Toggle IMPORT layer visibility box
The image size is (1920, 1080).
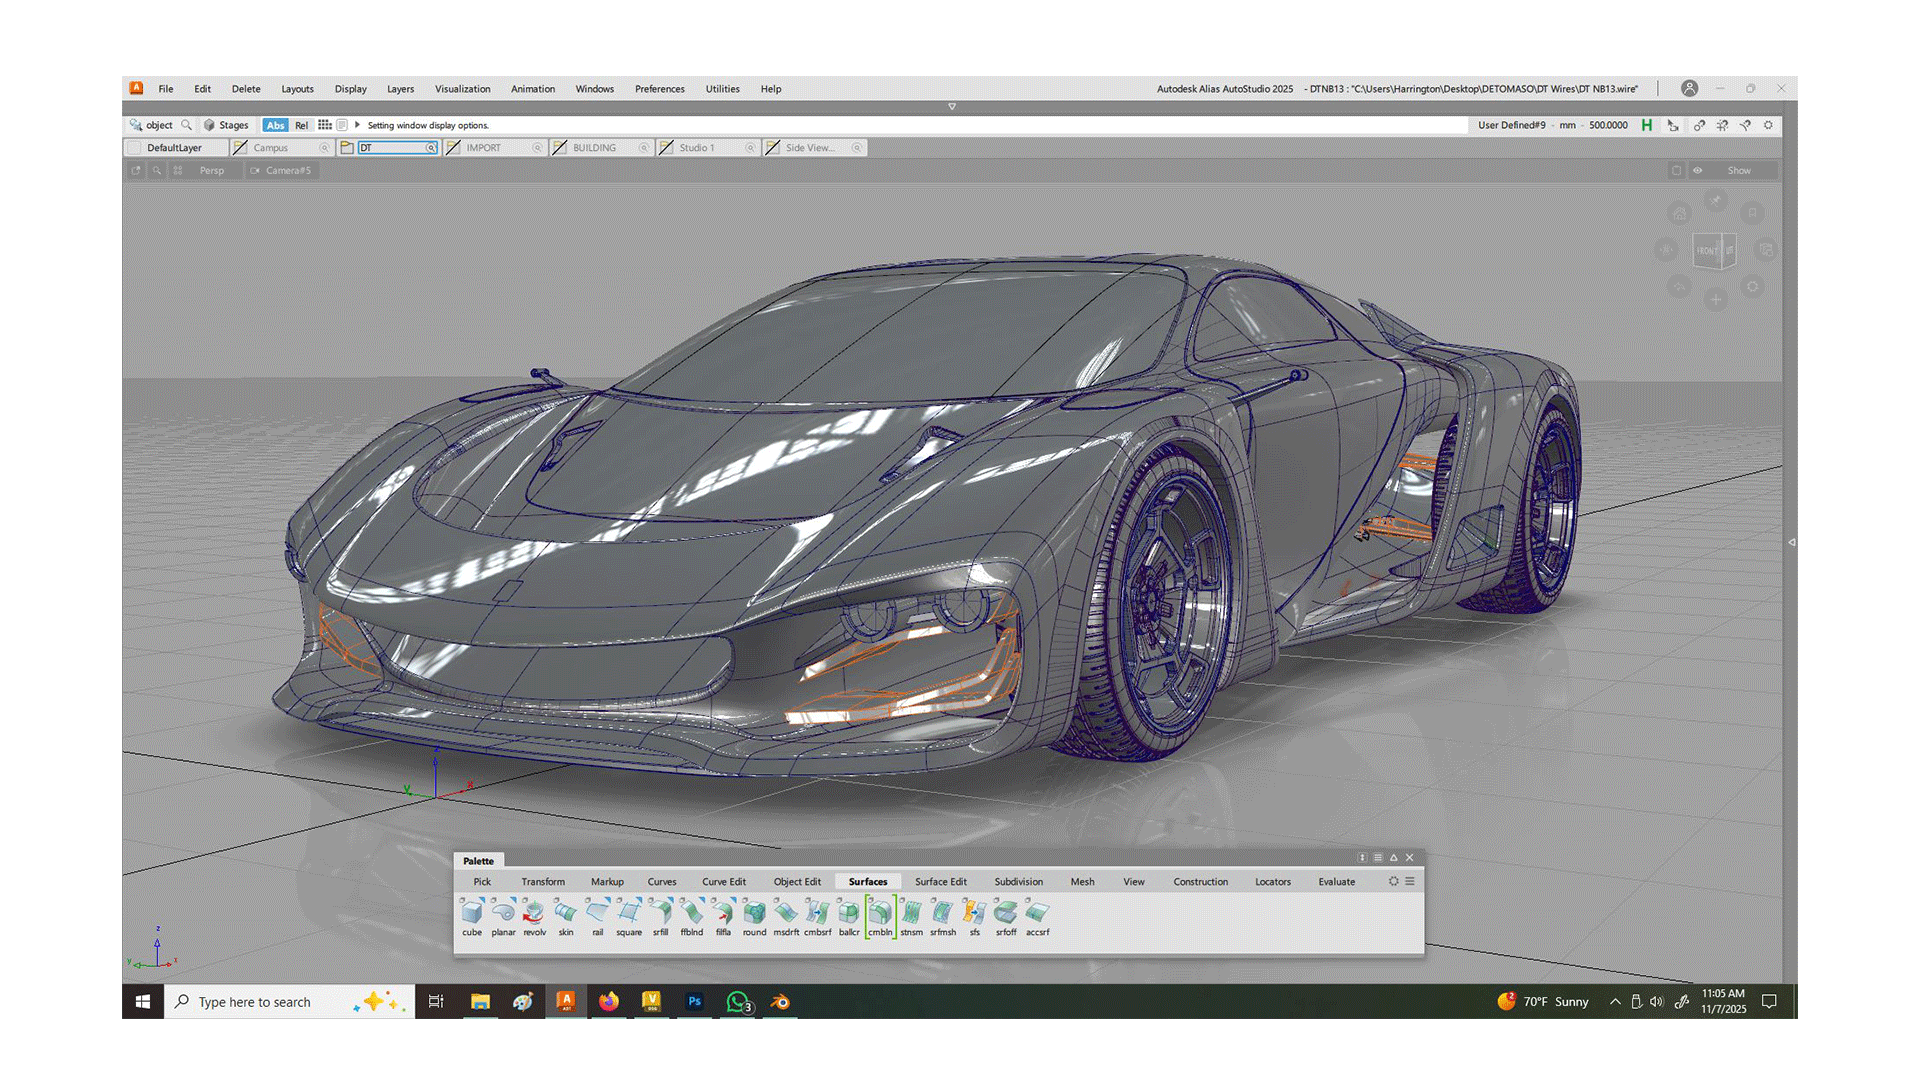click(454, 148)
